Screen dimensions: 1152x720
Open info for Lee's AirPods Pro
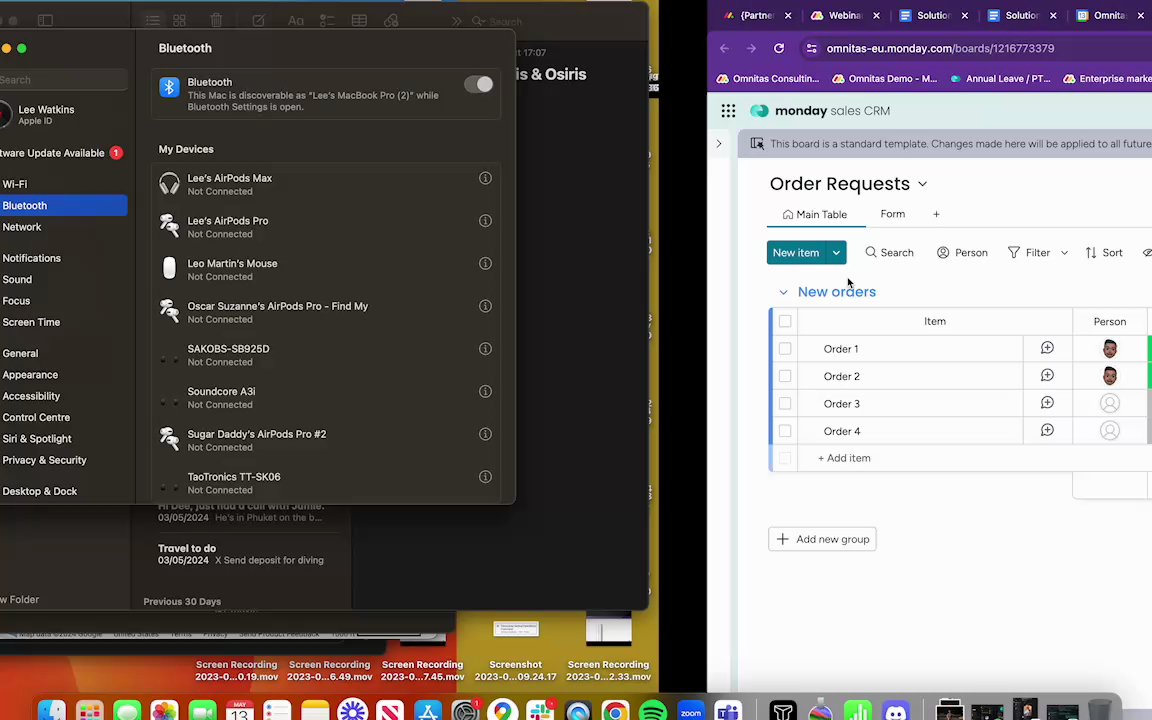coord(485,221)
